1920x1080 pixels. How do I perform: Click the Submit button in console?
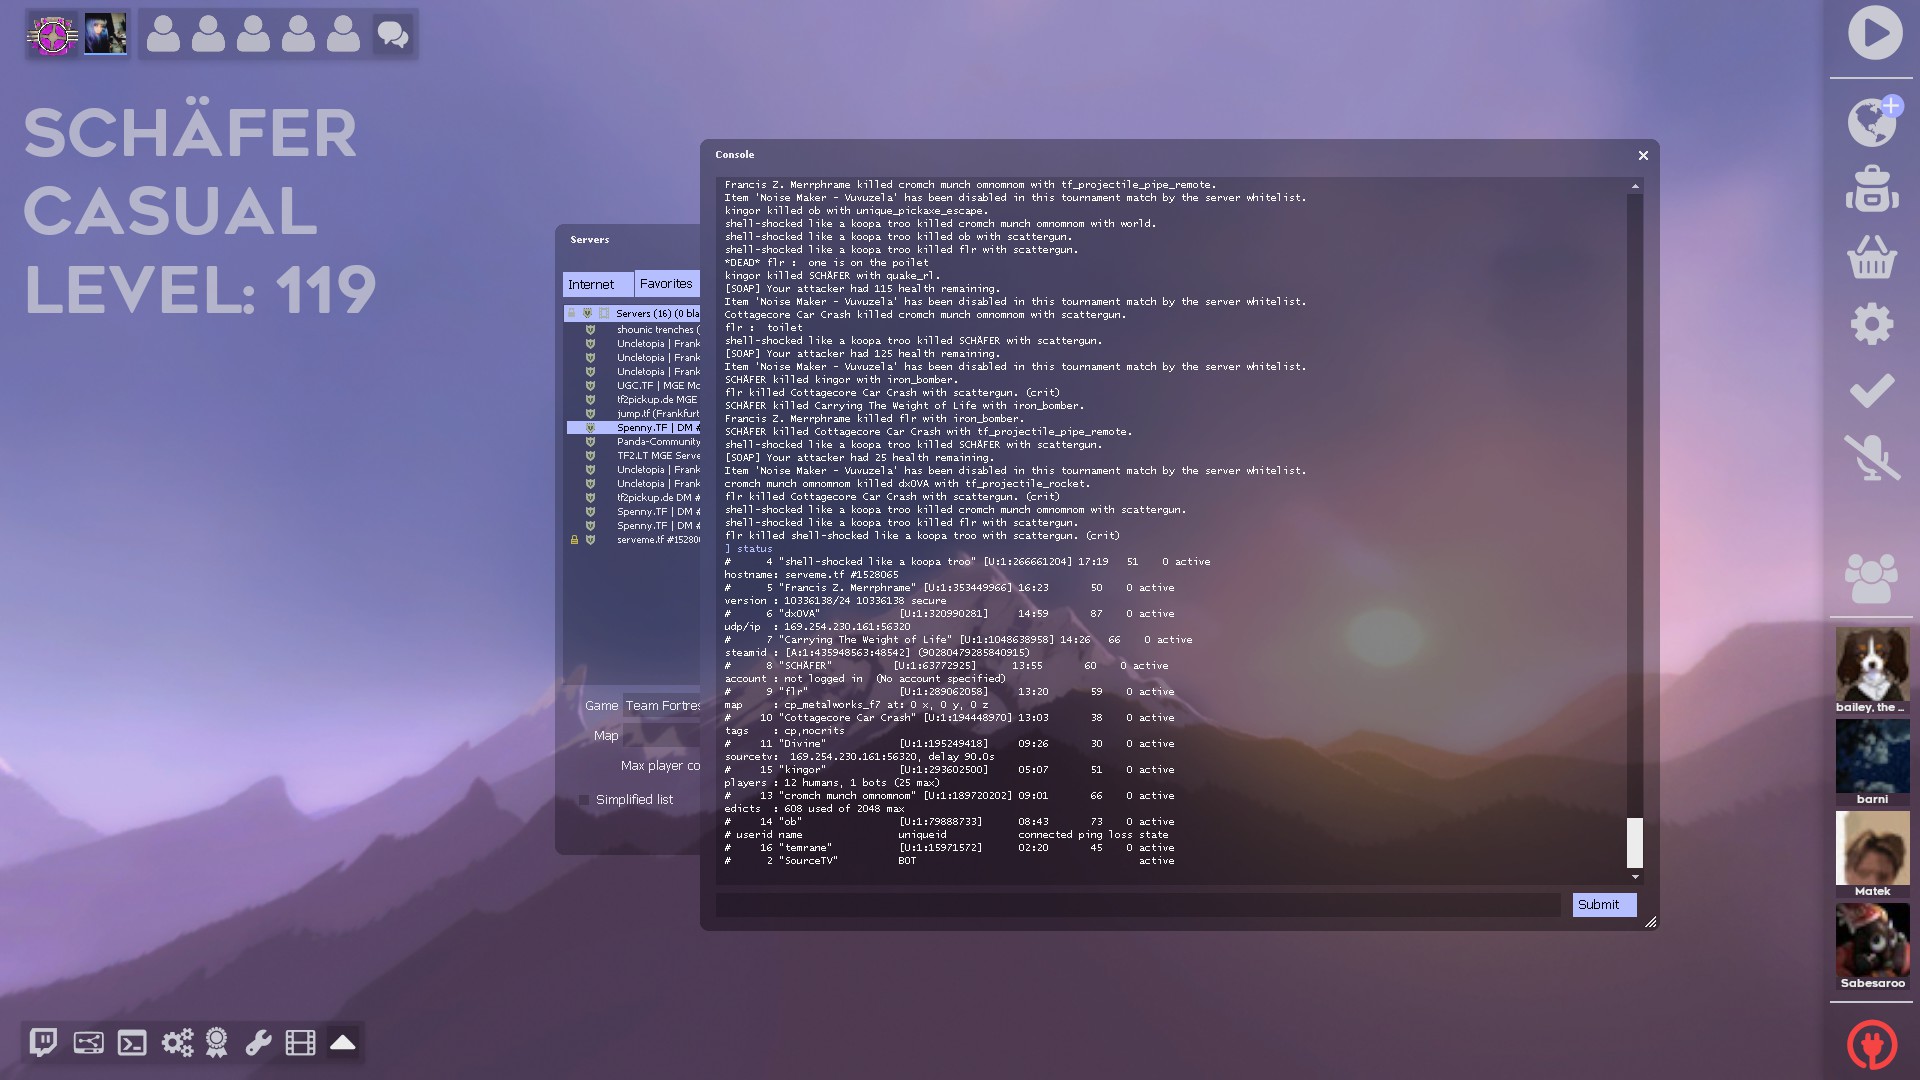pyautogui.click(x=1603, y=905)
